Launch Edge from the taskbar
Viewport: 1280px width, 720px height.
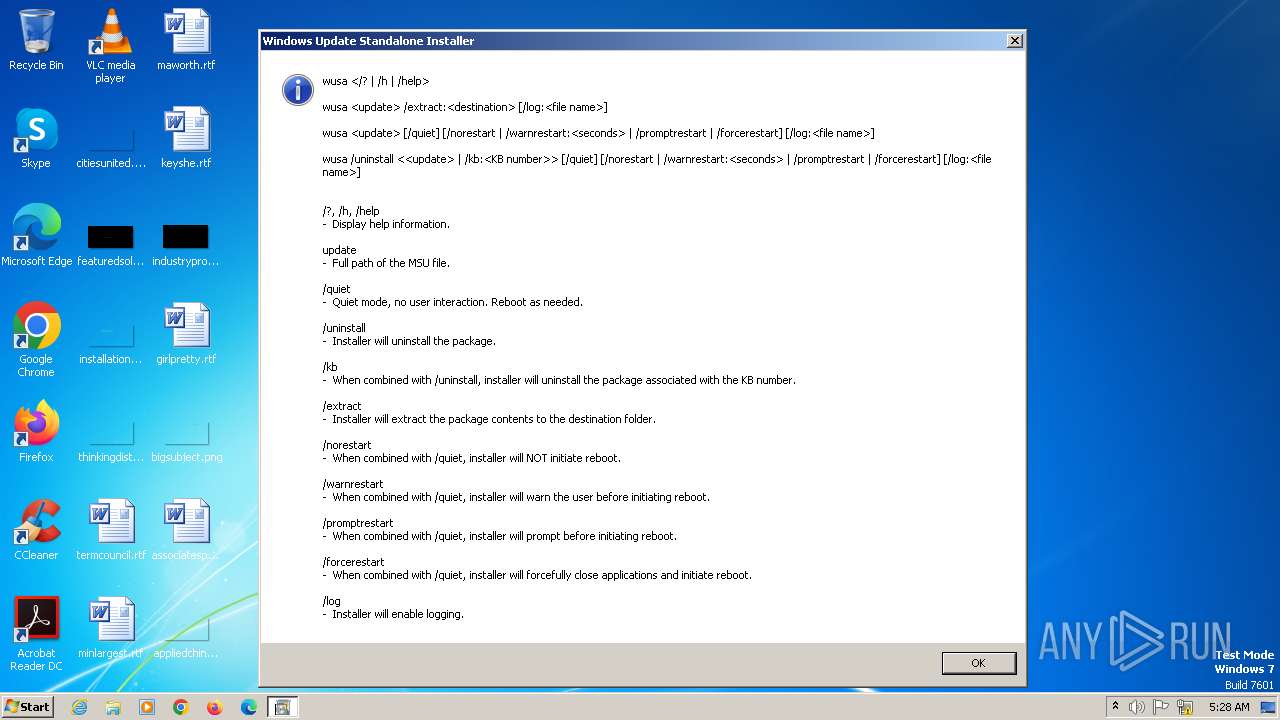click(248, 707)
